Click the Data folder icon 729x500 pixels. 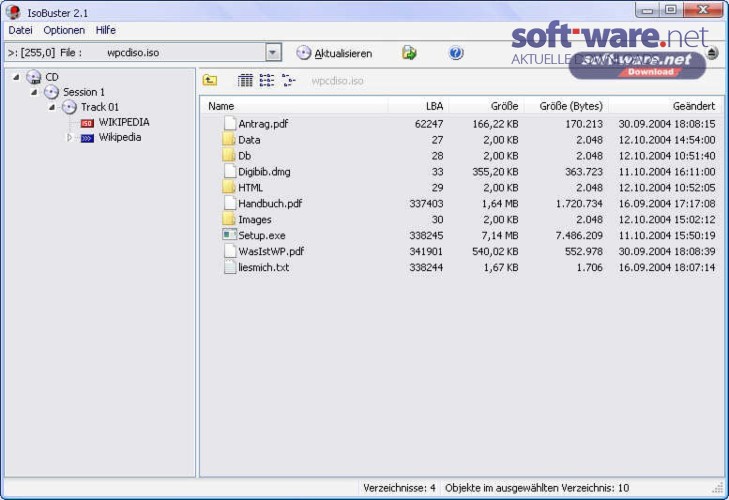point(229,139)
